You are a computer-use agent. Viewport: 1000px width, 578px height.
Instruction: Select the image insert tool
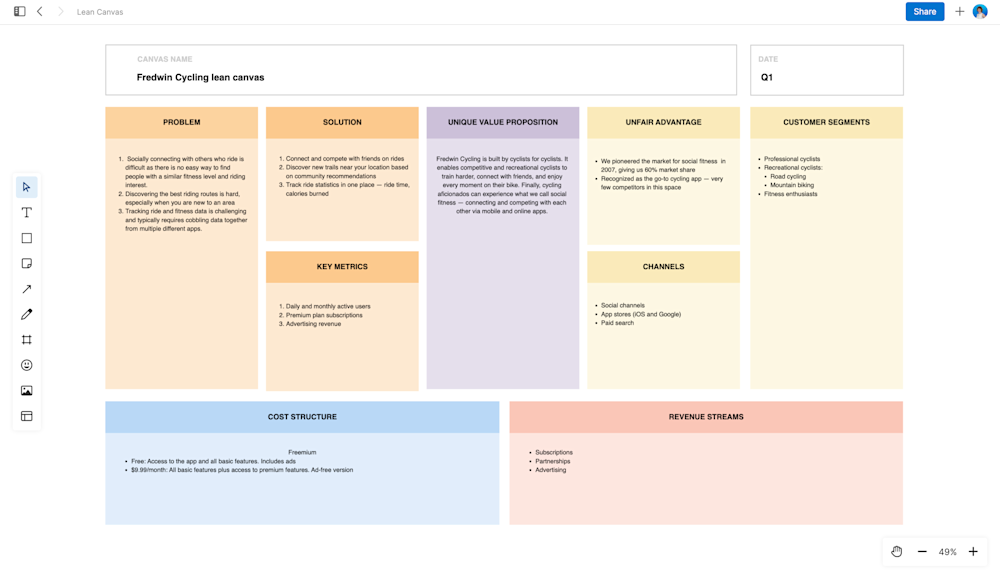pyautogui.click(x=26, y=390)
